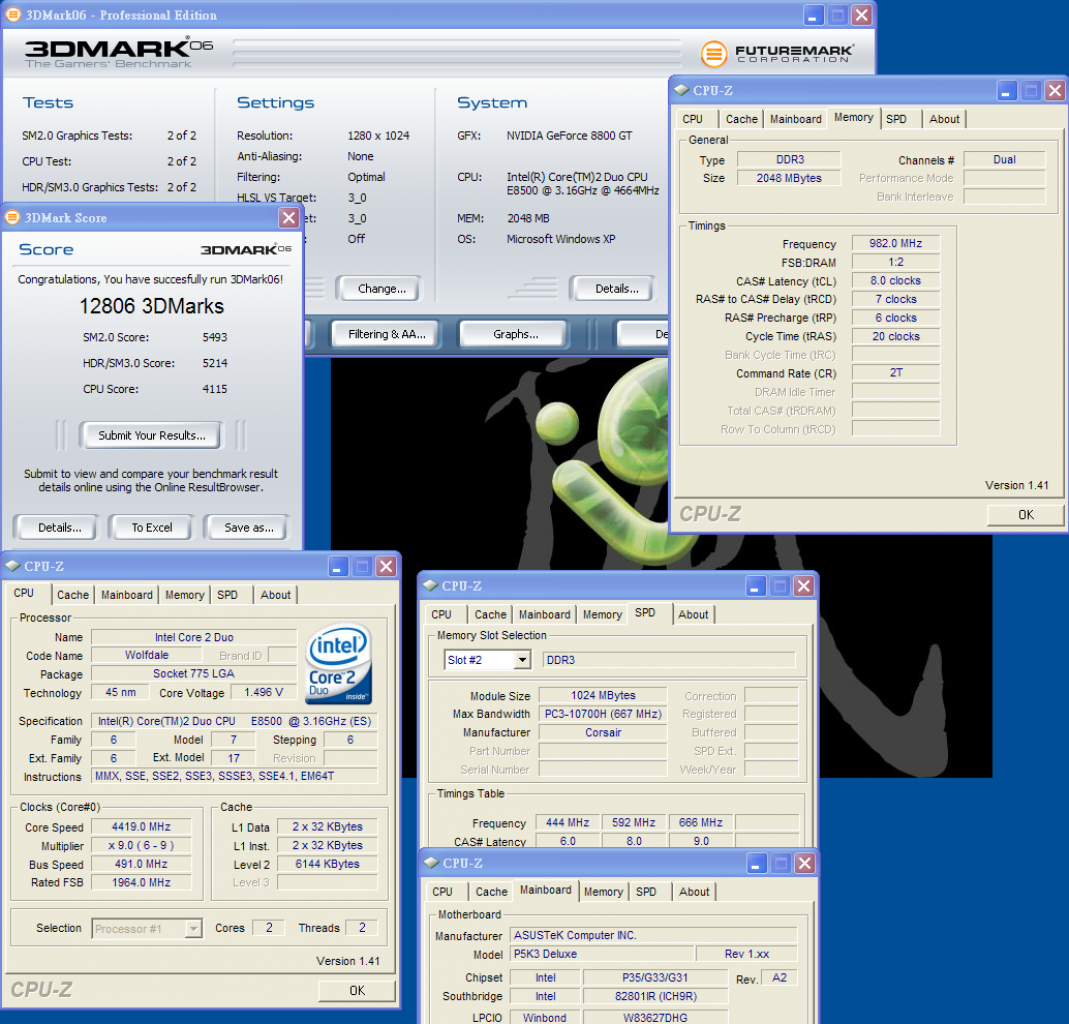
Task: Click DDR3 memory type field
Action: [789, 160]
